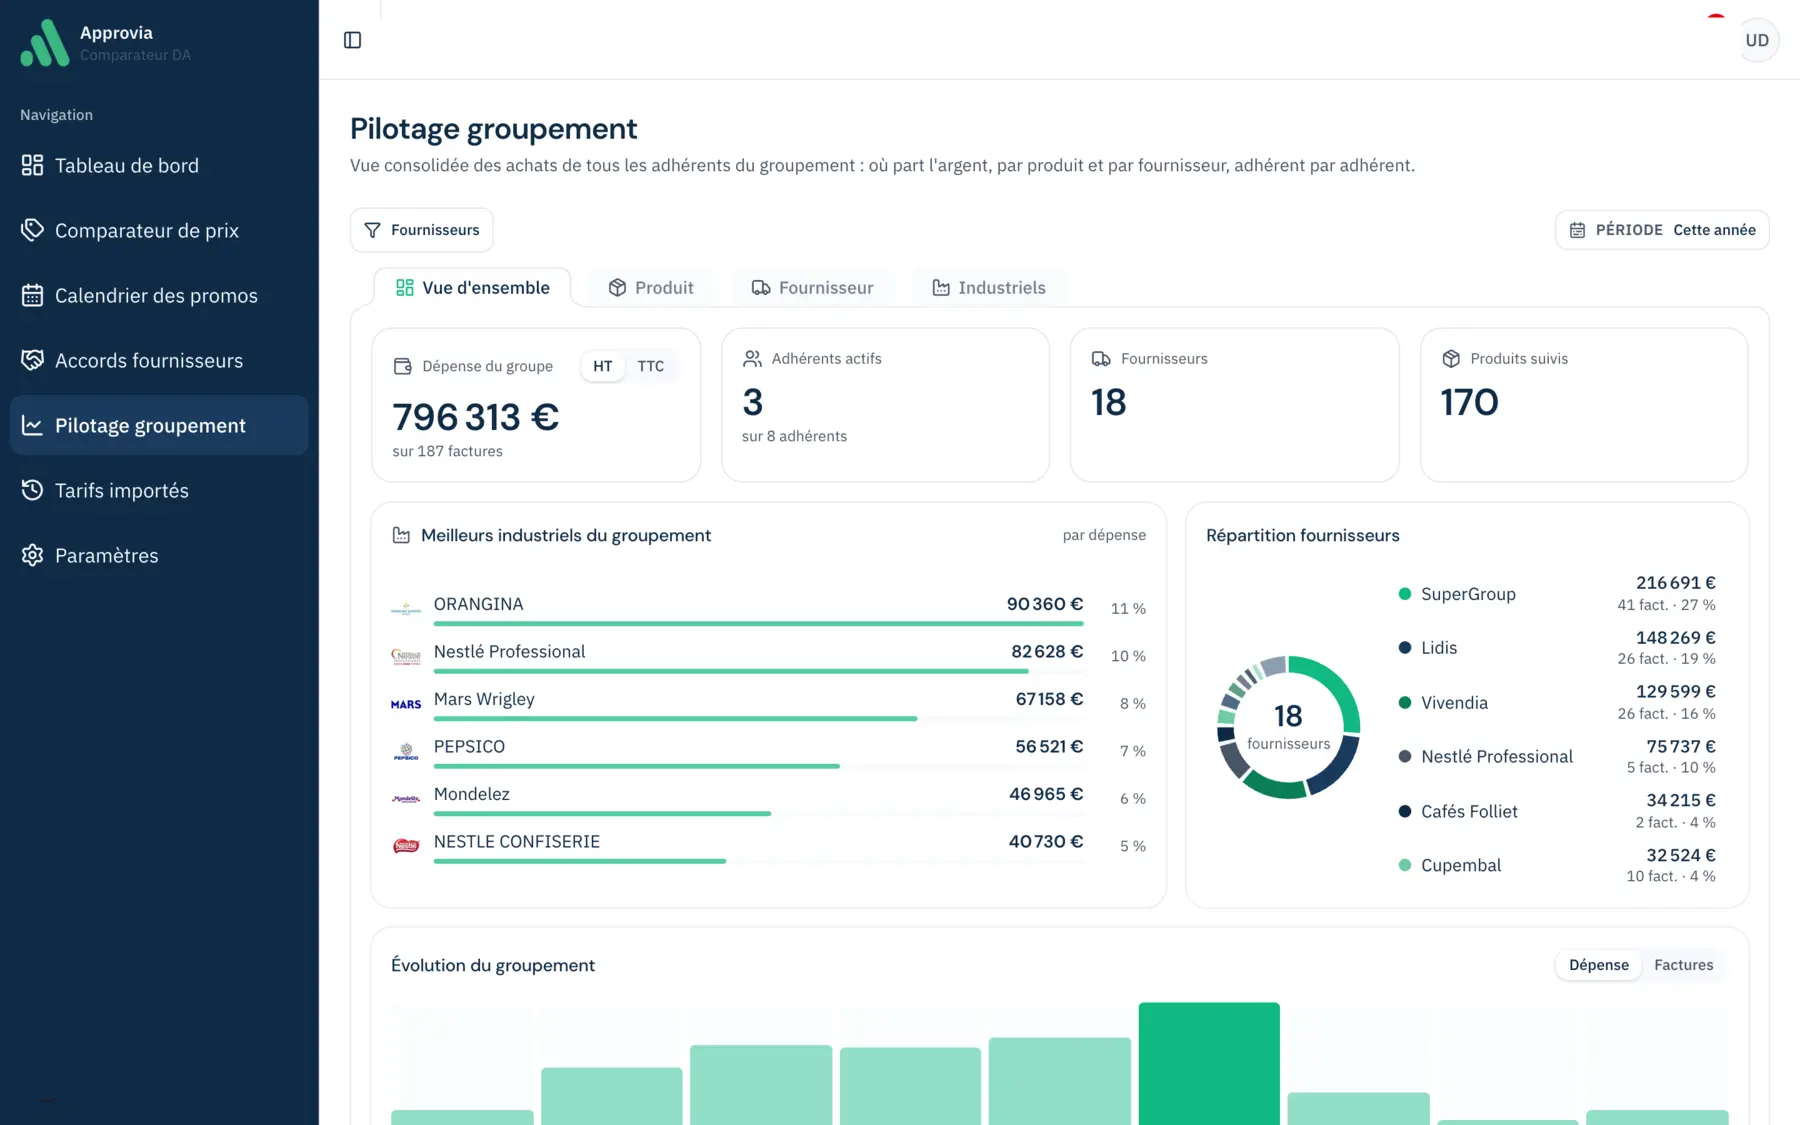
Task: Click Vivendia supplier name in legend
Action: coord(1454,703)
